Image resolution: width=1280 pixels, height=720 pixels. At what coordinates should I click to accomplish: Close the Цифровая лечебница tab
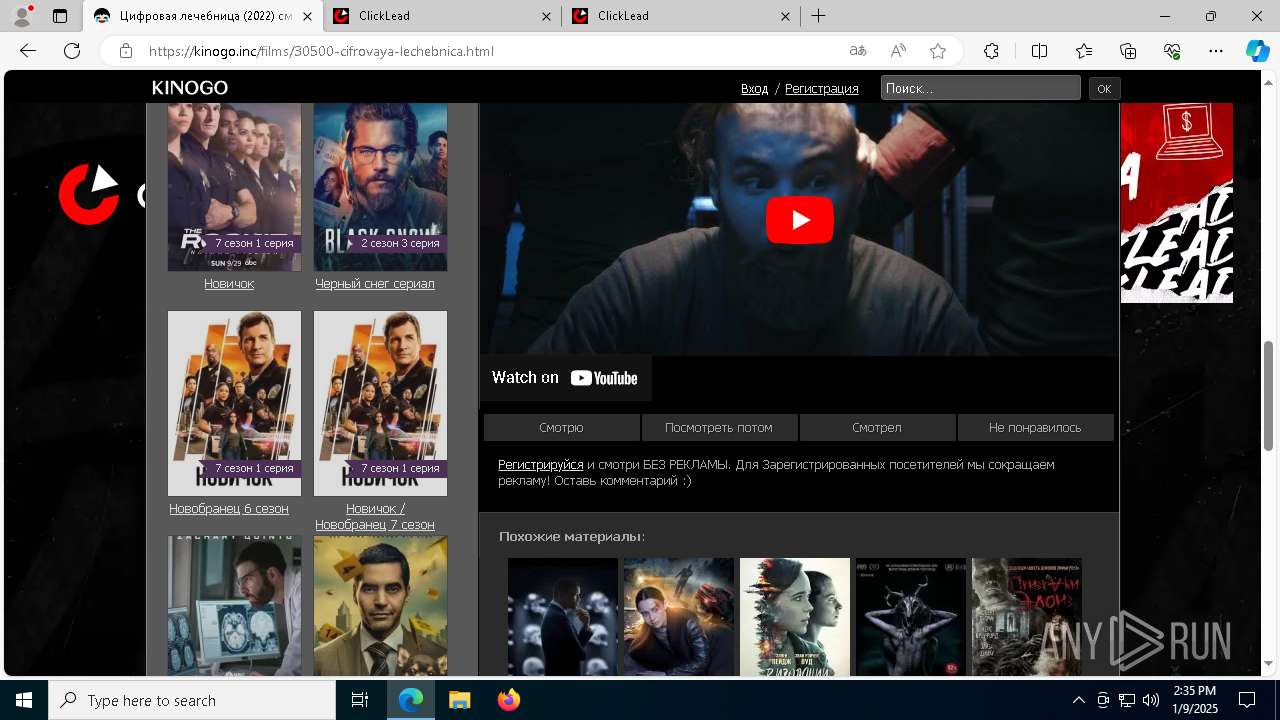point(307,16)
